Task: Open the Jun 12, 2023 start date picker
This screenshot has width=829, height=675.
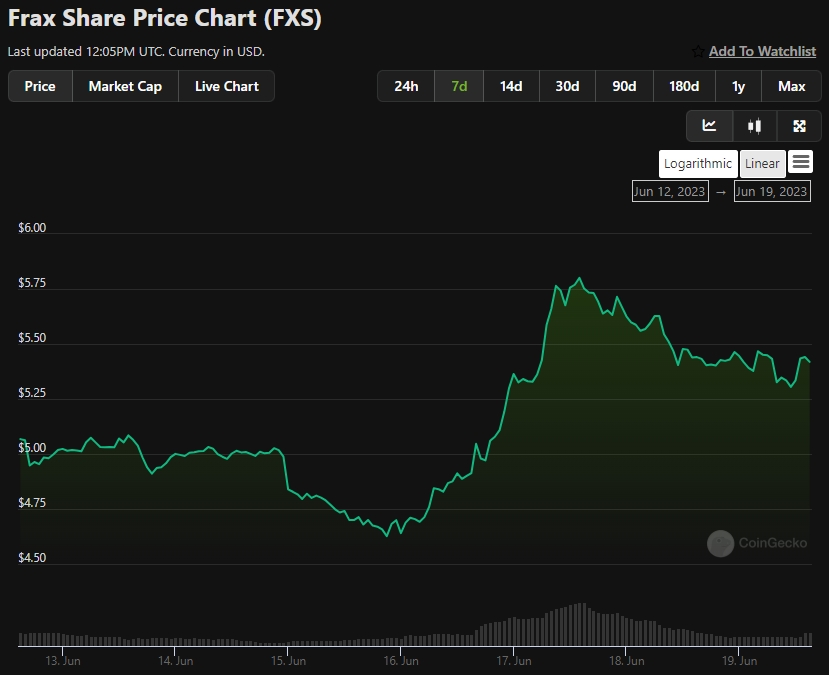Action: (669, 191)
